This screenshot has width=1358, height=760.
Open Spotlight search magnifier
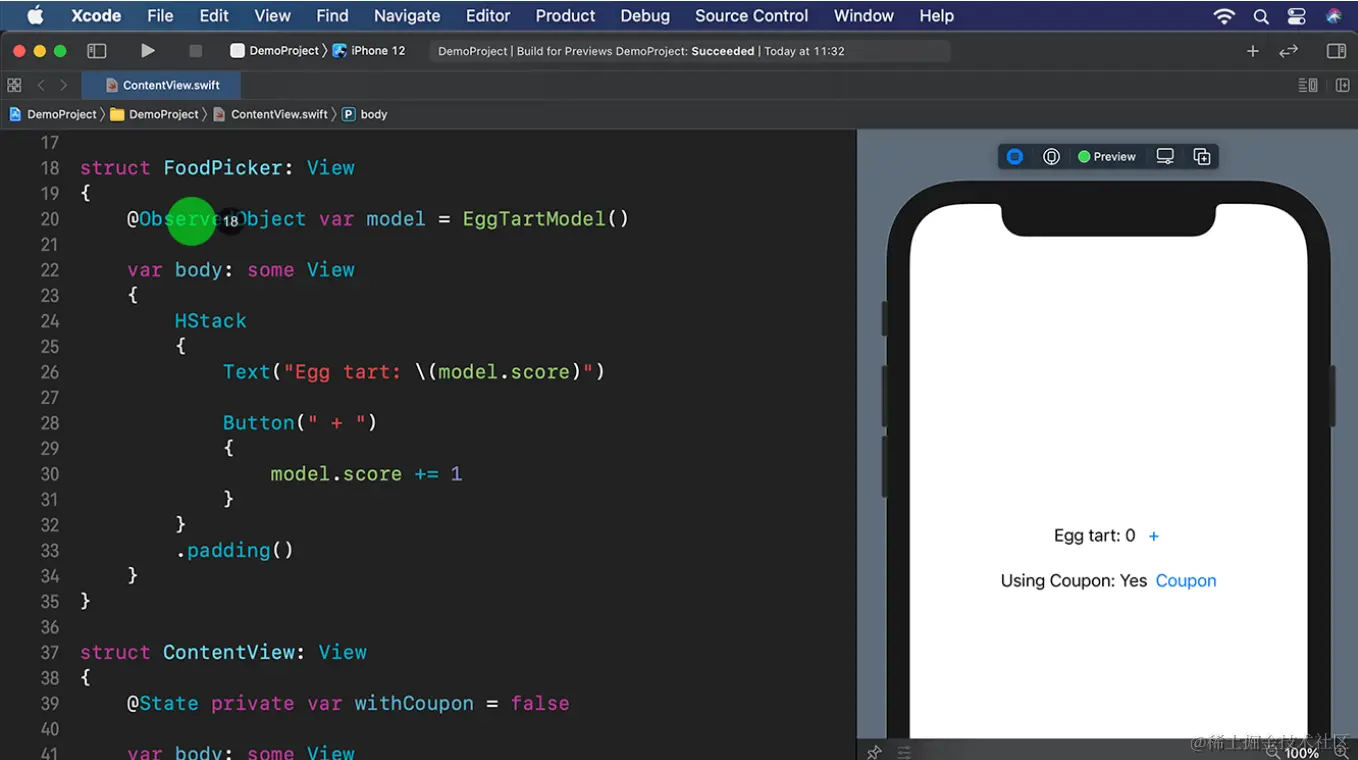pos(1261,16)
